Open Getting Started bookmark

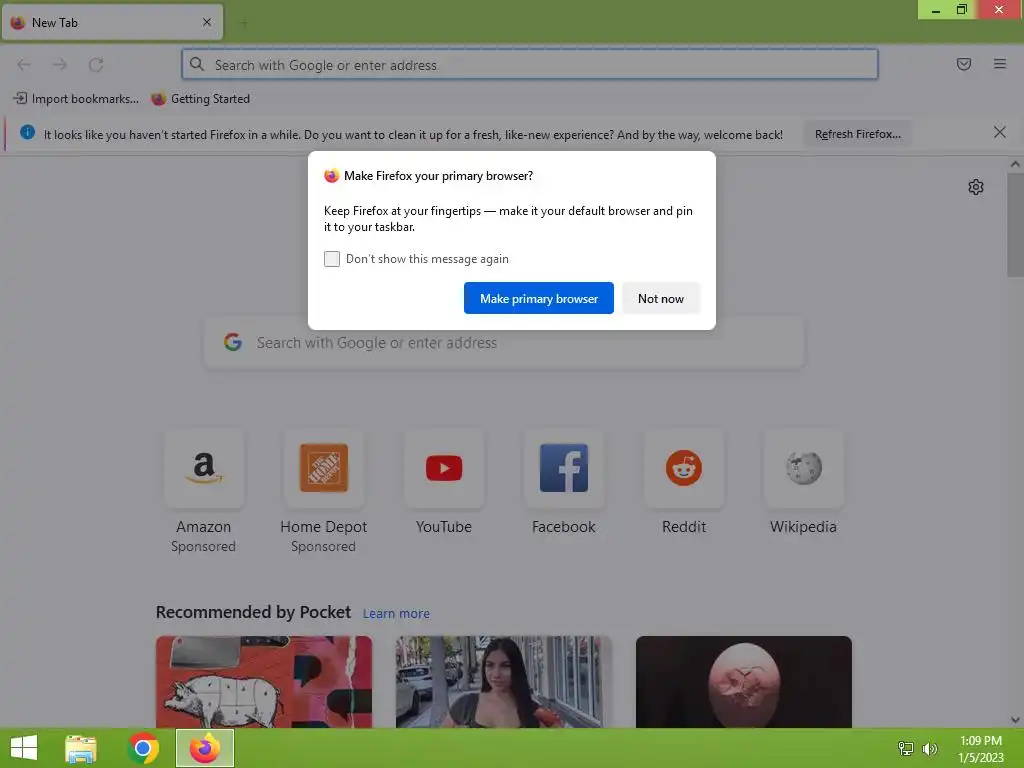click(200, 99)
